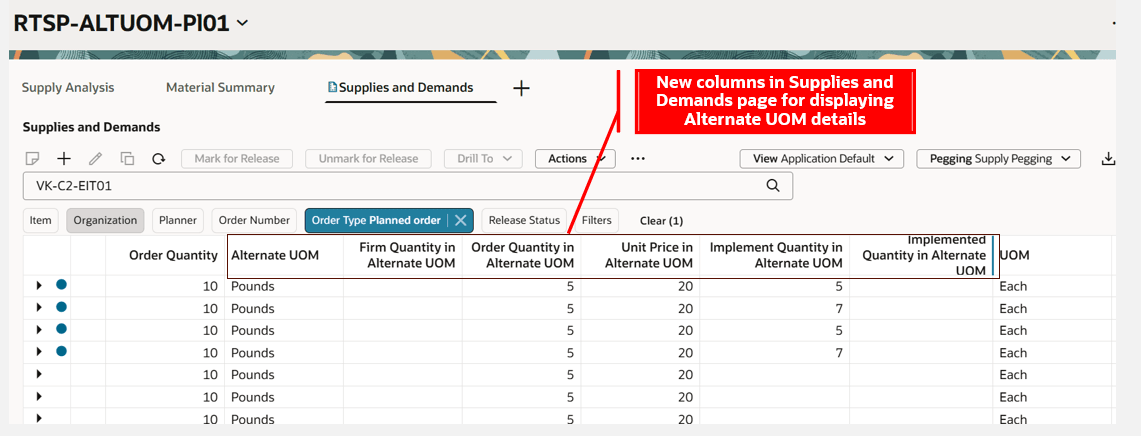Image resolution: width=1141 pixels, height=436 pixels.
Task: Open the Pegging Supply Pegging dropdown
Action: tap(998, 159)
